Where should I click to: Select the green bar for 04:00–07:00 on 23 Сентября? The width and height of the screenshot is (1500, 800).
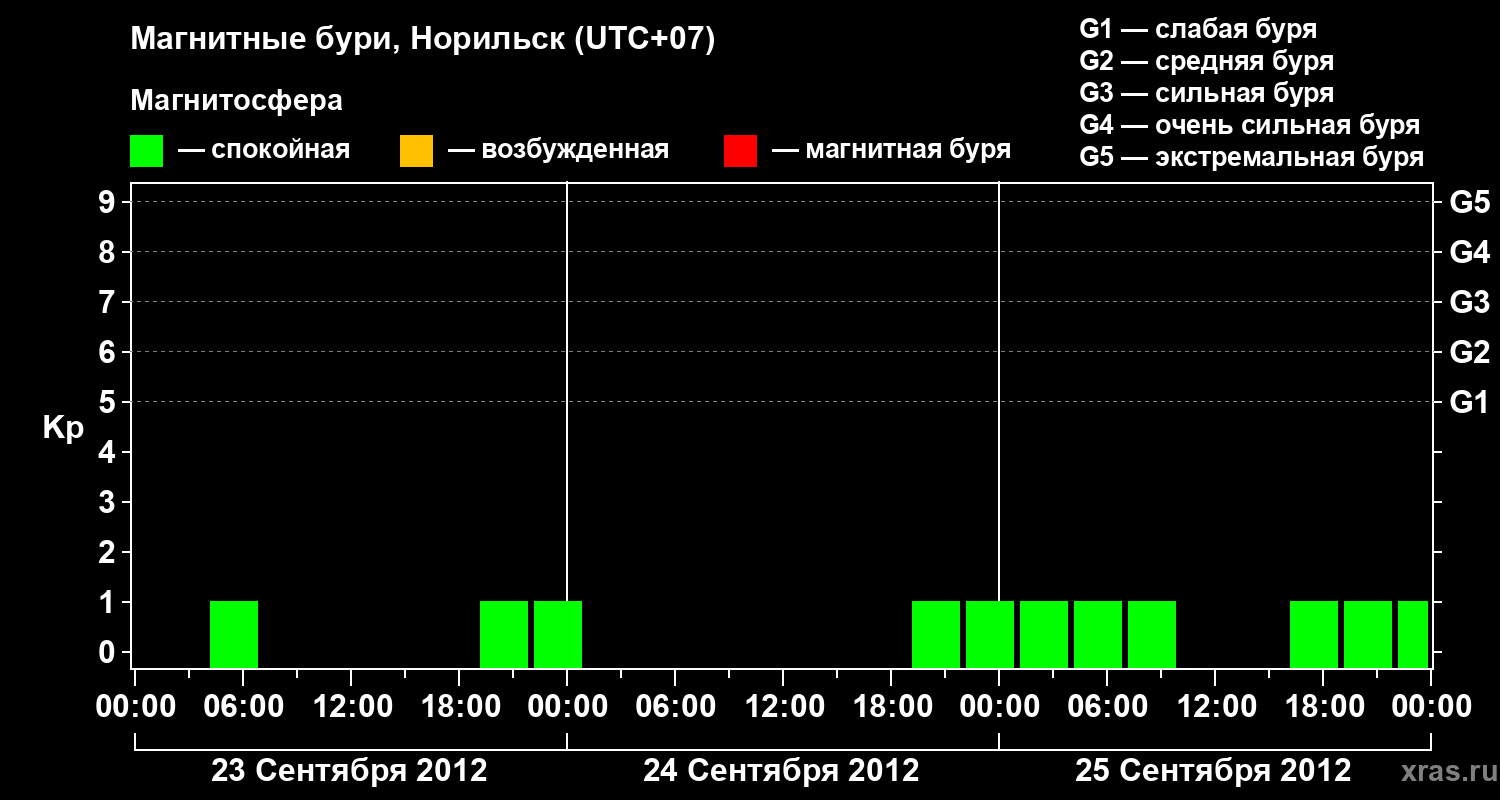(x=234, y=634)
